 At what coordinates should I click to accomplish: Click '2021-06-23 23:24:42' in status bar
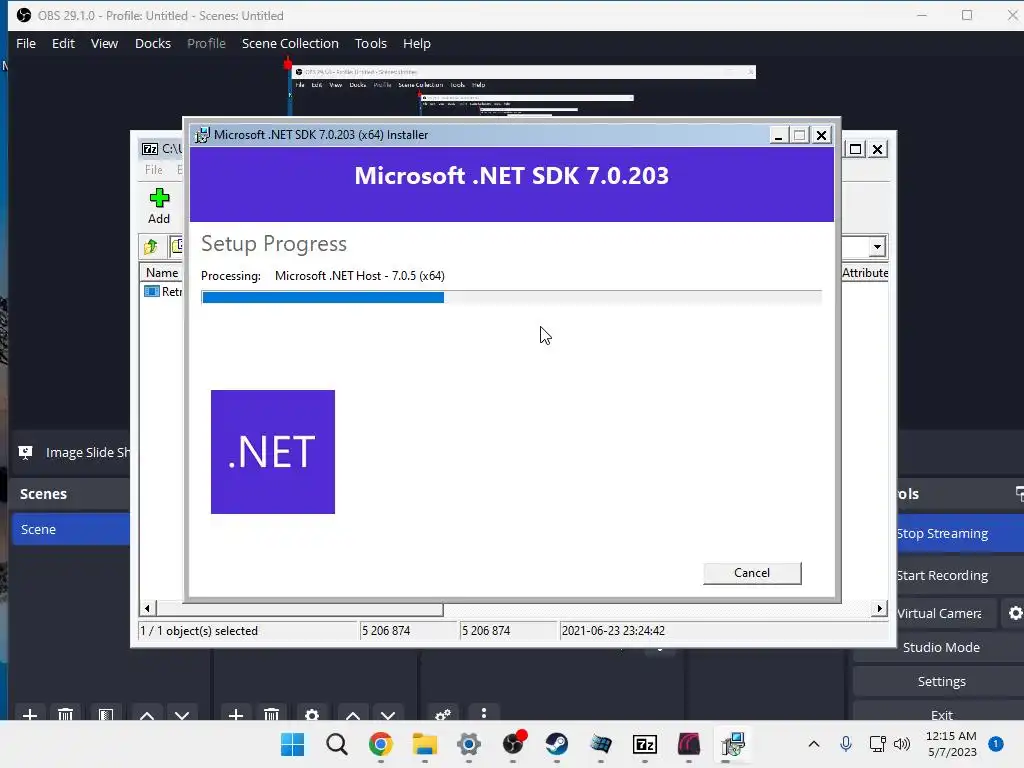[613, 631]
